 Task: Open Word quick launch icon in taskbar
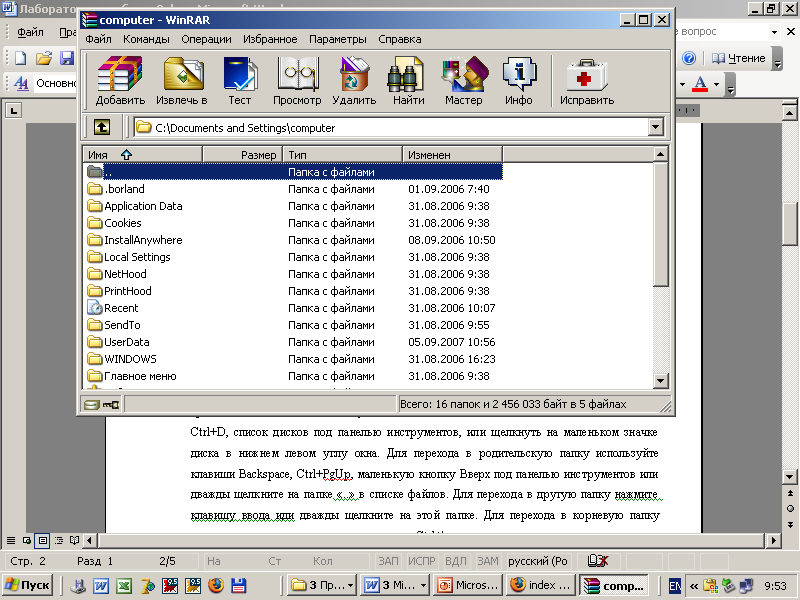coord(101,585)
